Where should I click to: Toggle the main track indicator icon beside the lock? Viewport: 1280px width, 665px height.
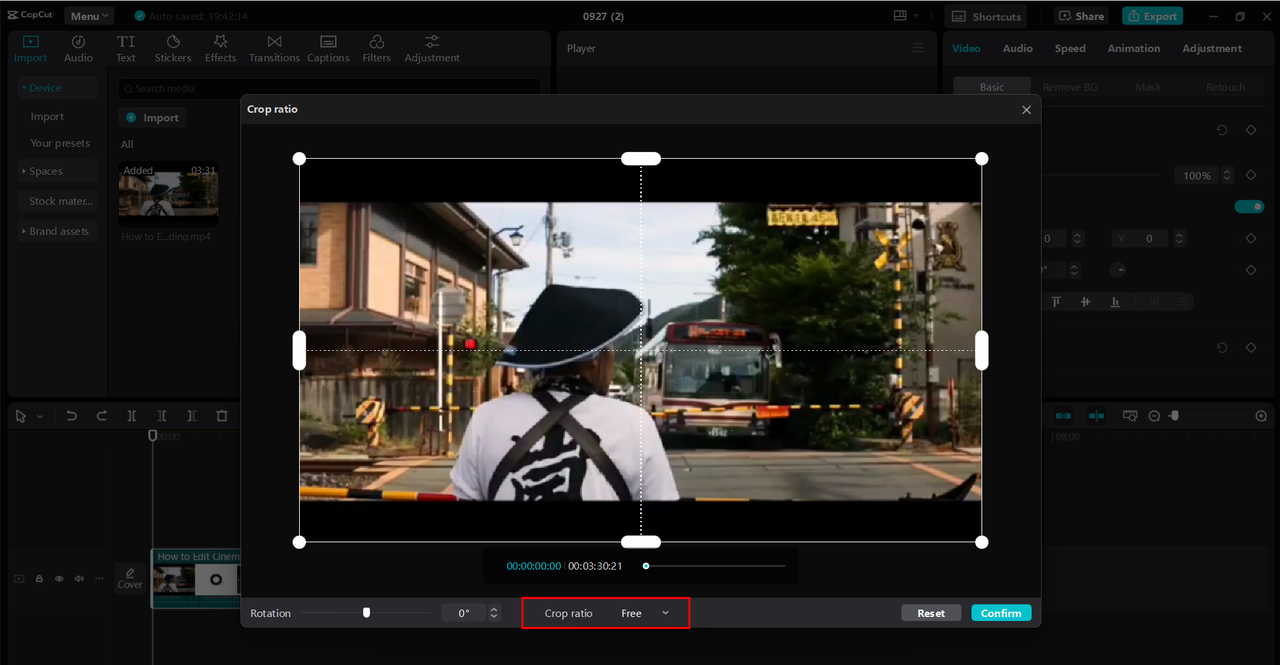[x=19, y=578]
